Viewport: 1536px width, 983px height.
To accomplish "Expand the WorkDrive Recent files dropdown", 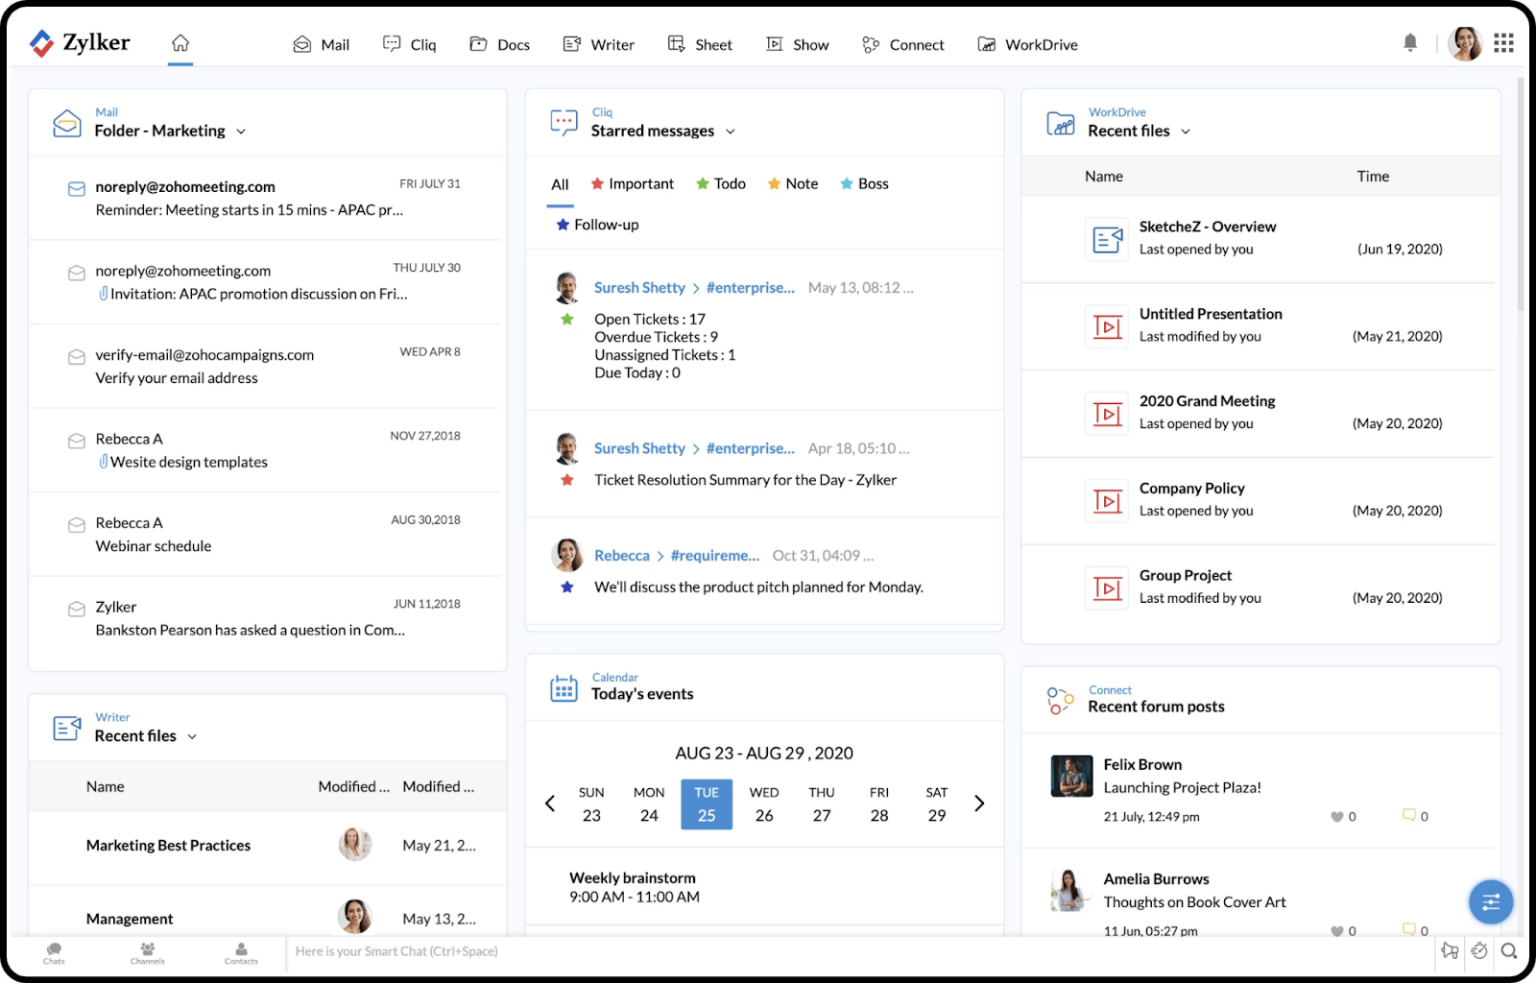I will pyautogui.click(x=1186, y=131).
